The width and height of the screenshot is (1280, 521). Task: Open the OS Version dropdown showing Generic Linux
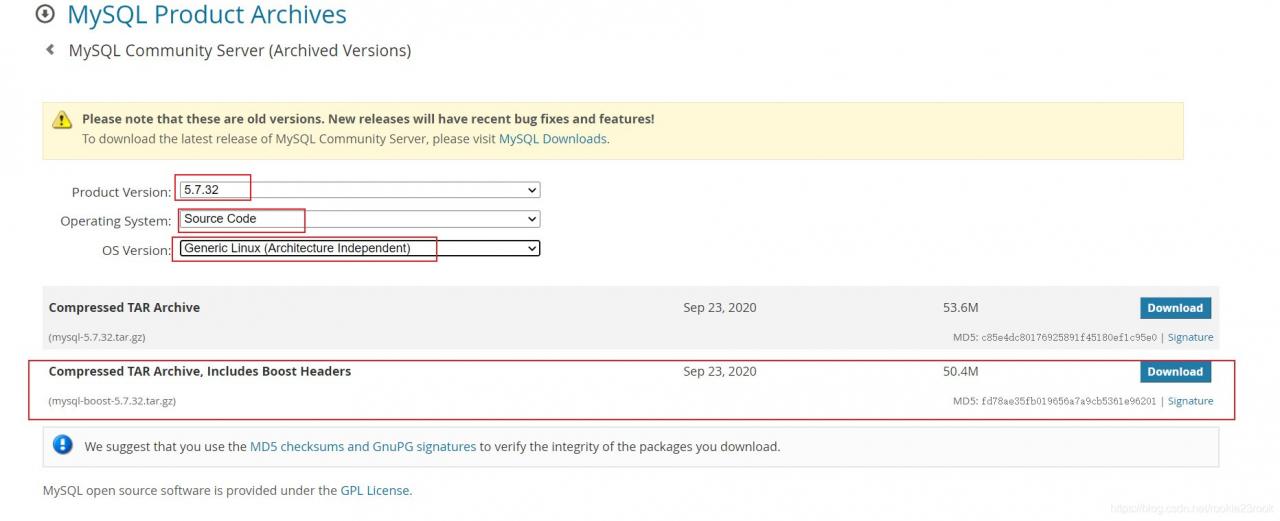pyautogui.click(x=360, y=248)
